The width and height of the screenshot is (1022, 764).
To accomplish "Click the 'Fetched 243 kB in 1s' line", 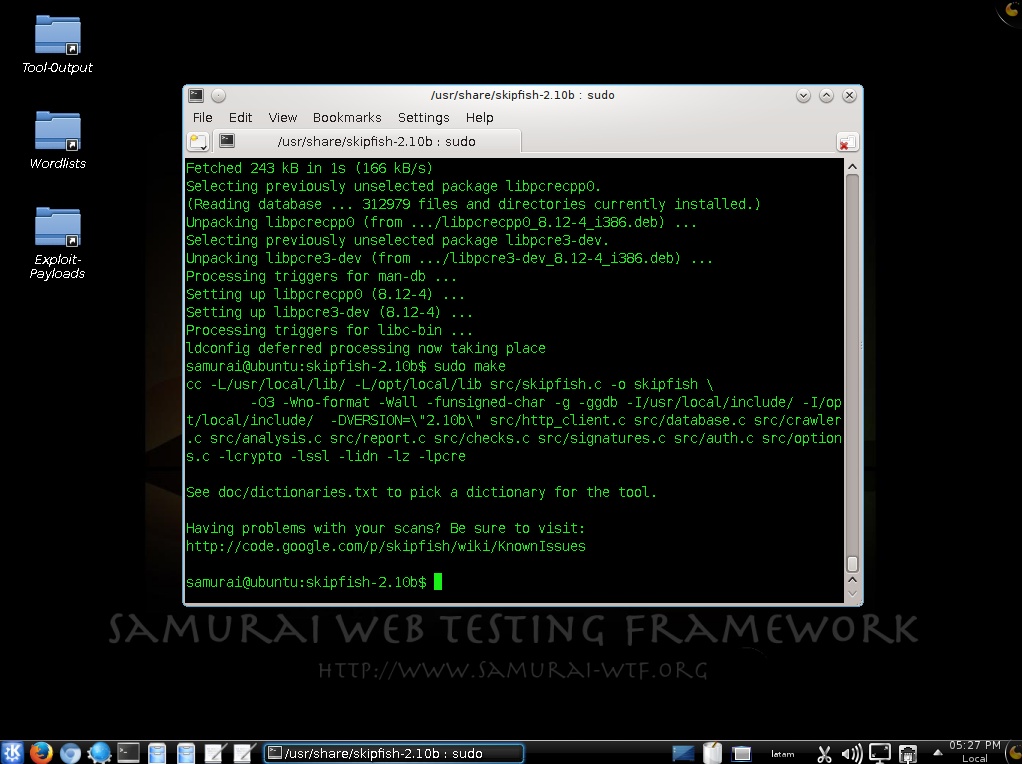I will pyautogui.click(x=309, y=168).
